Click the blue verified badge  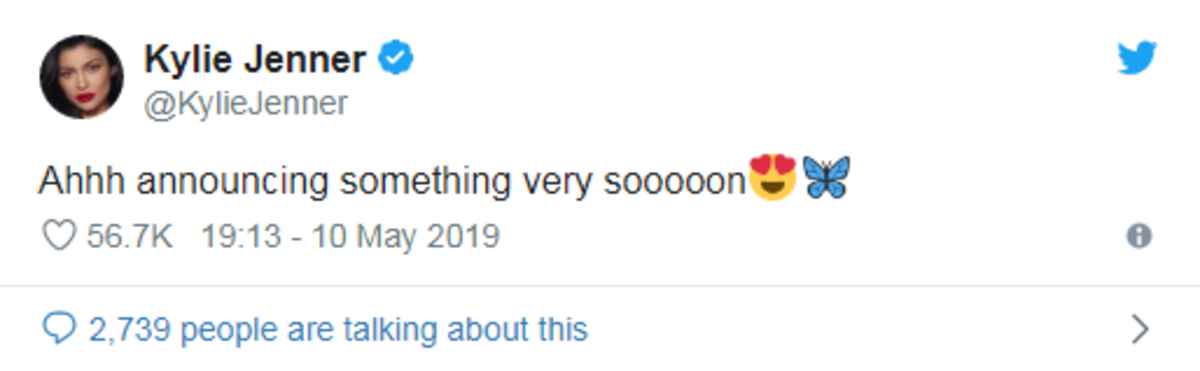tap(396, 61)
